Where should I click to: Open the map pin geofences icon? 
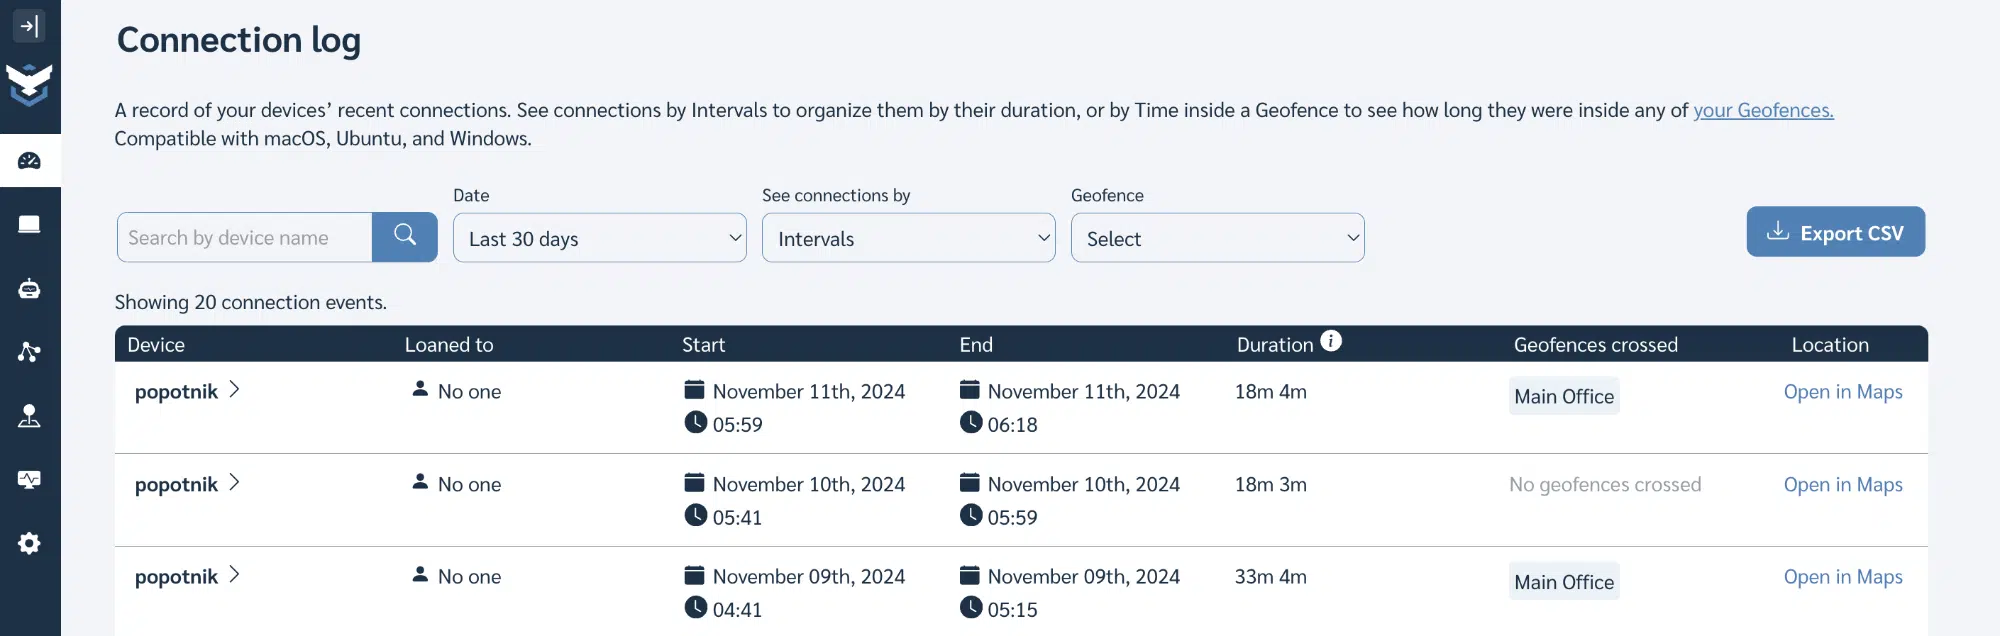(x=30, y=416)
